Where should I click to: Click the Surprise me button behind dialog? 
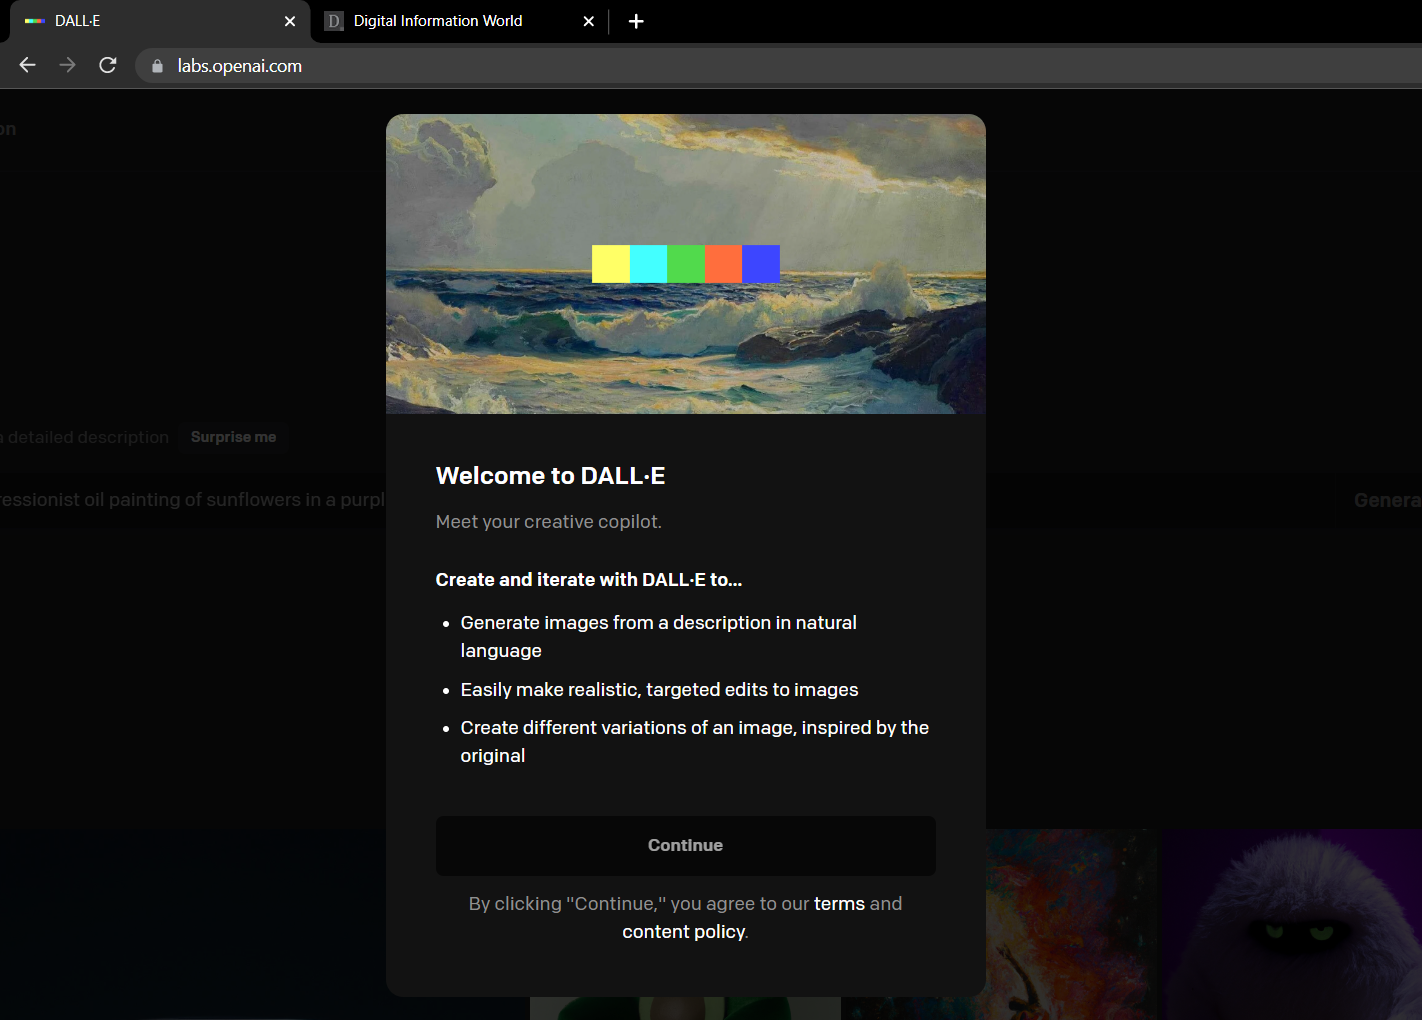click(234, 437)
